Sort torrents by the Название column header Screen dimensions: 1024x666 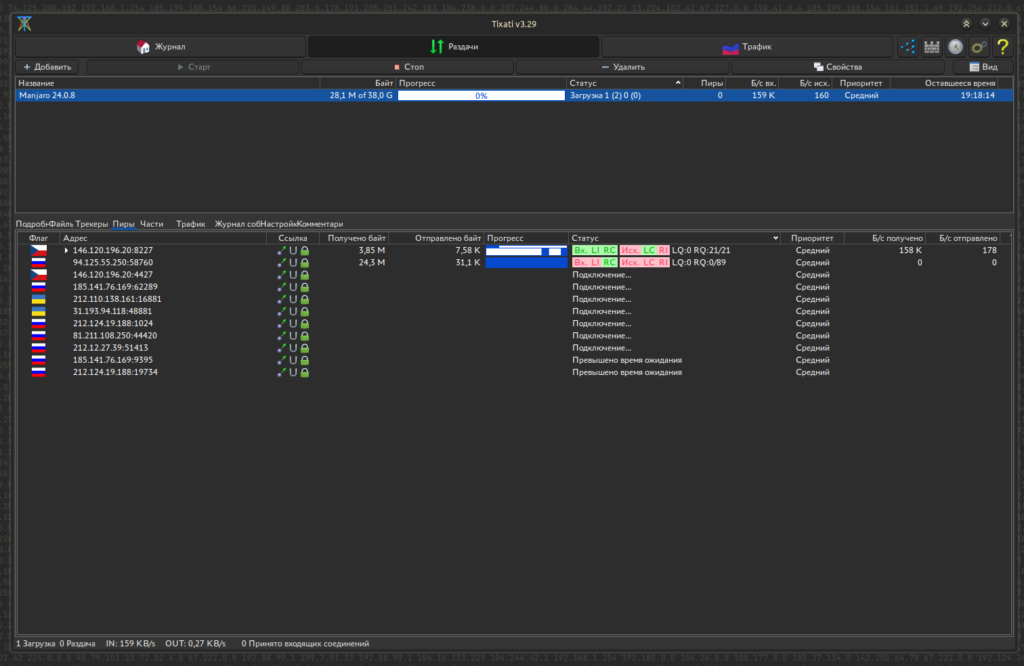coord(168,83)
